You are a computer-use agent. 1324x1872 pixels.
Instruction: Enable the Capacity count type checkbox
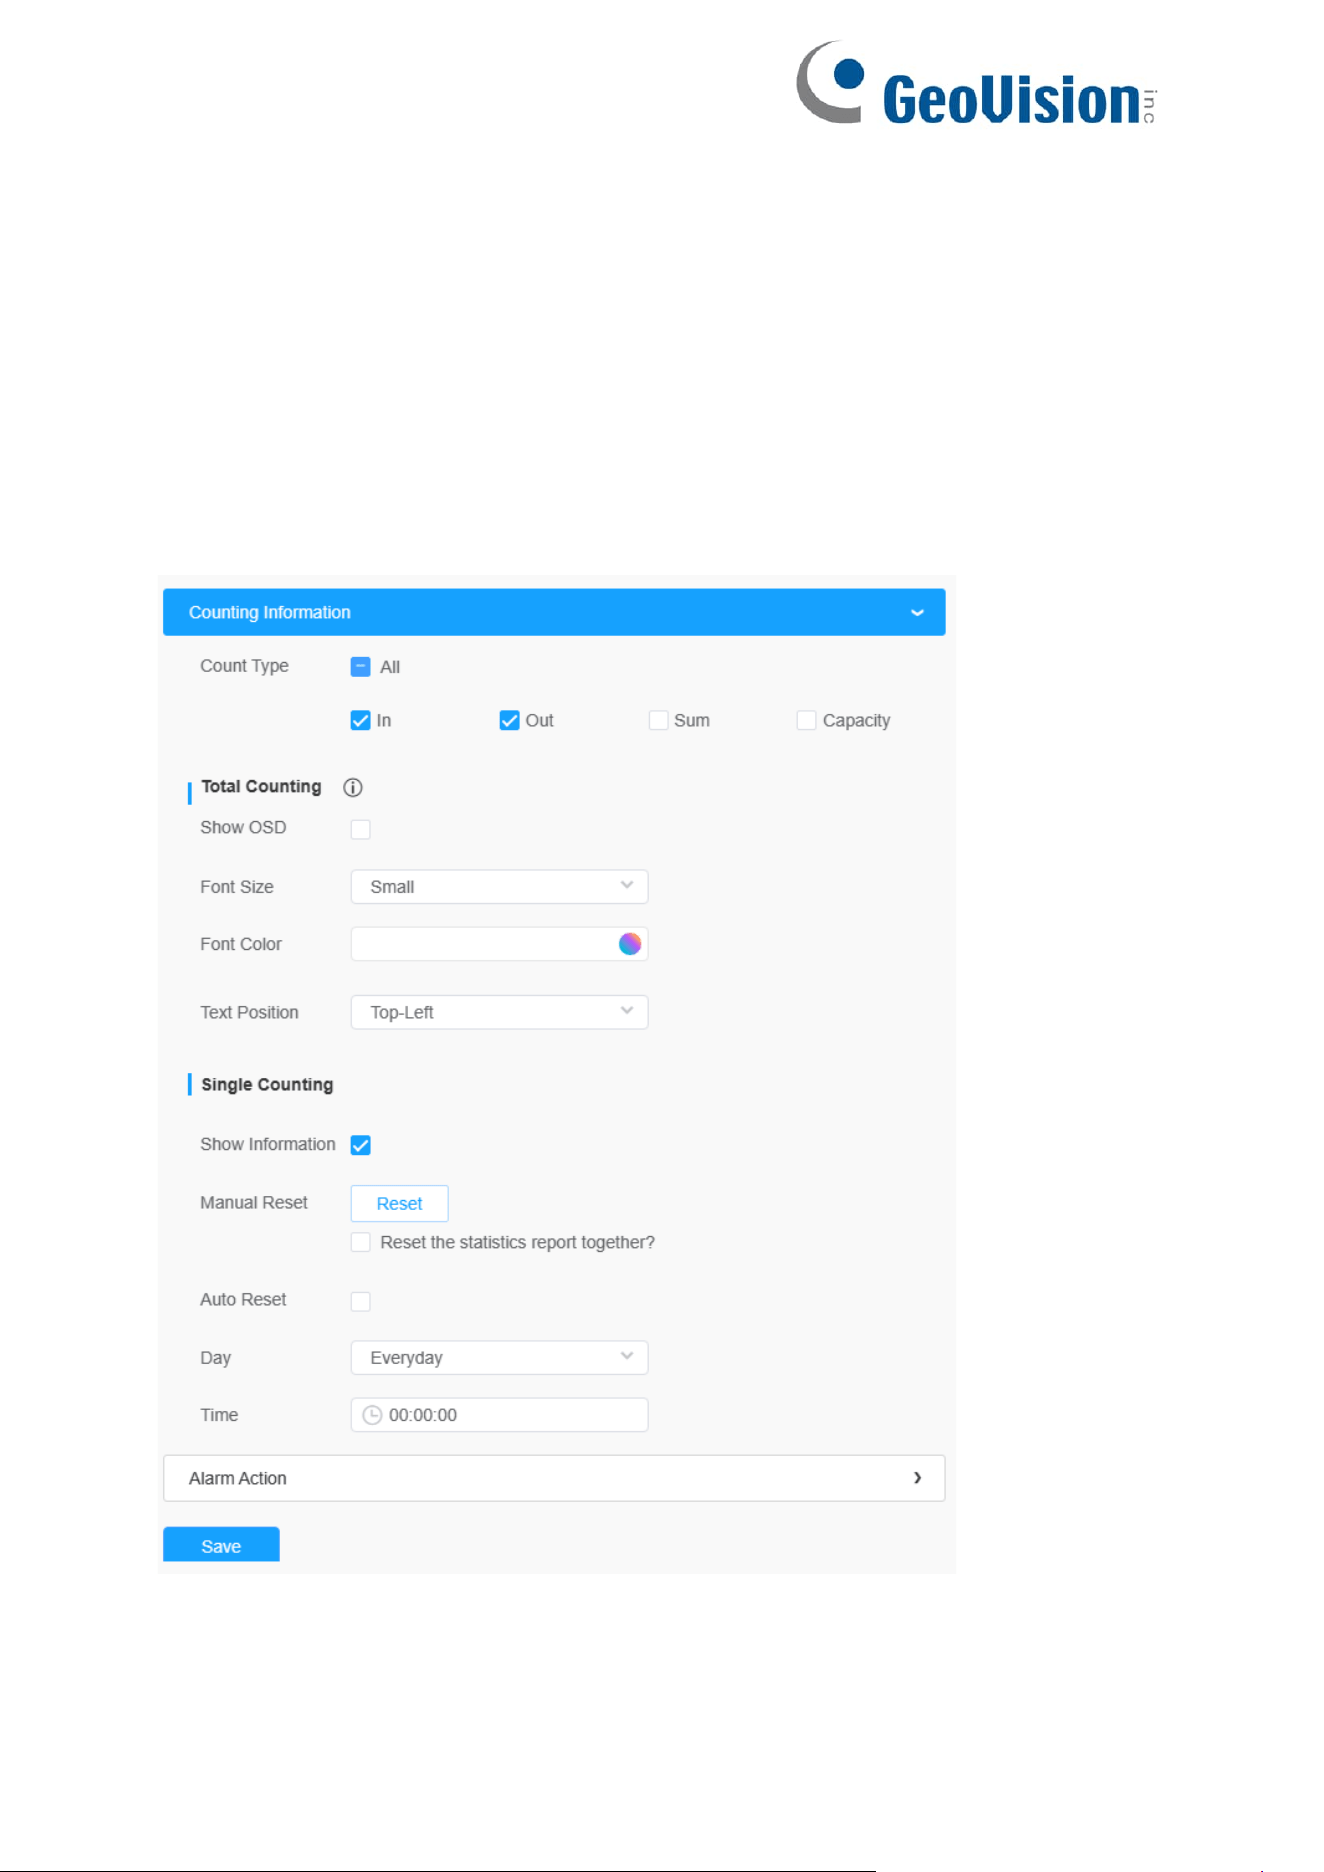point(806,721)
